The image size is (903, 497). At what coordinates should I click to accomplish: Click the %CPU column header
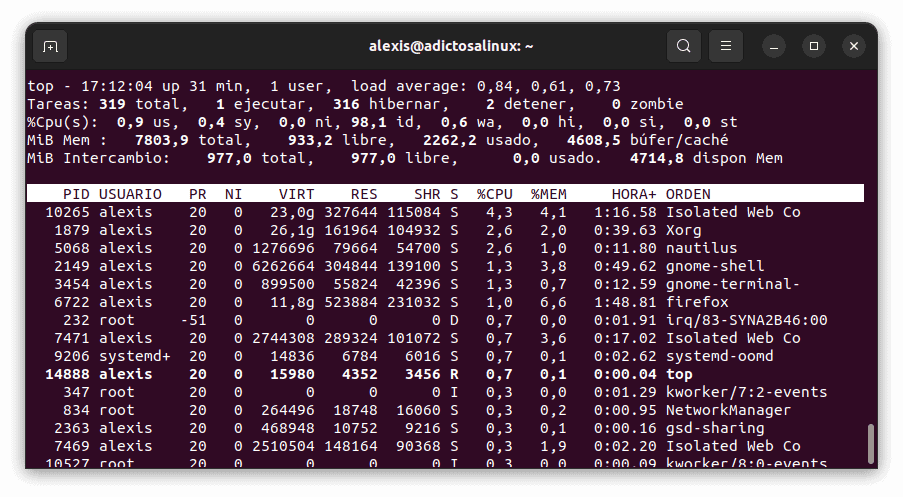point(495,194)
